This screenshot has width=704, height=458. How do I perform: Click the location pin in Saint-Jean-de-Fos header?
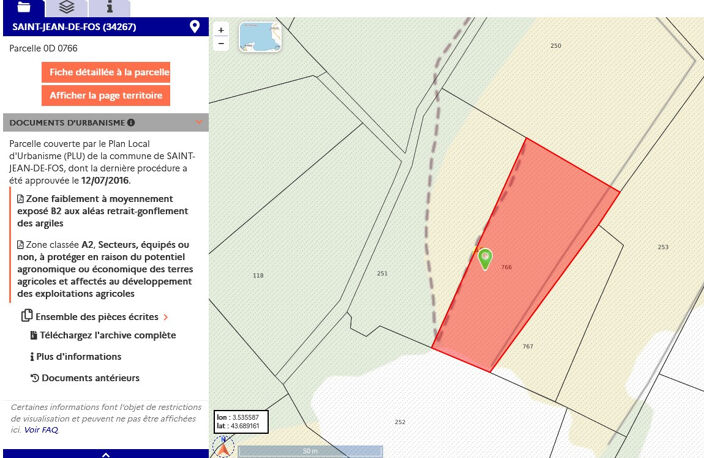(194, 26)
